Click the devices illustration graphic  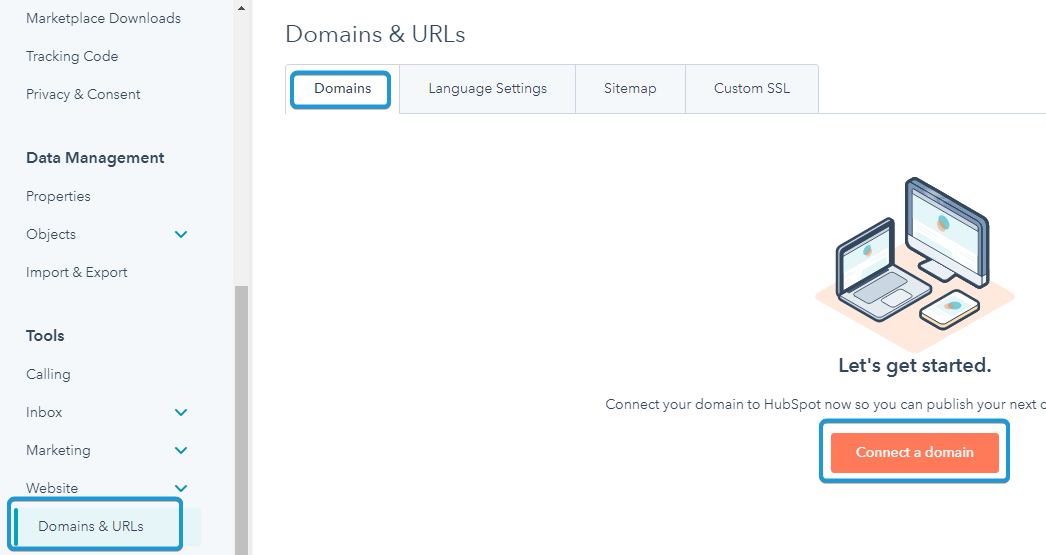(915, 263)
